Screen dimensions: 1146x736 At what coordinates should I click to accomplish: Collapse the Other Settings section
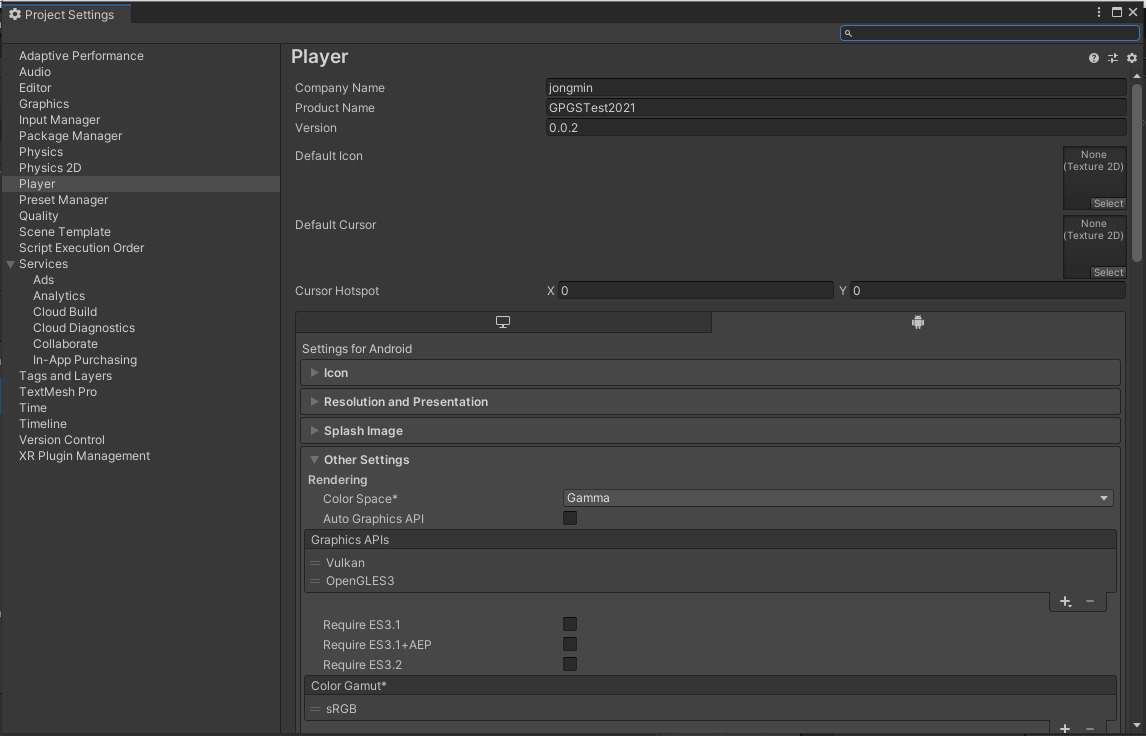pos(314,460)
